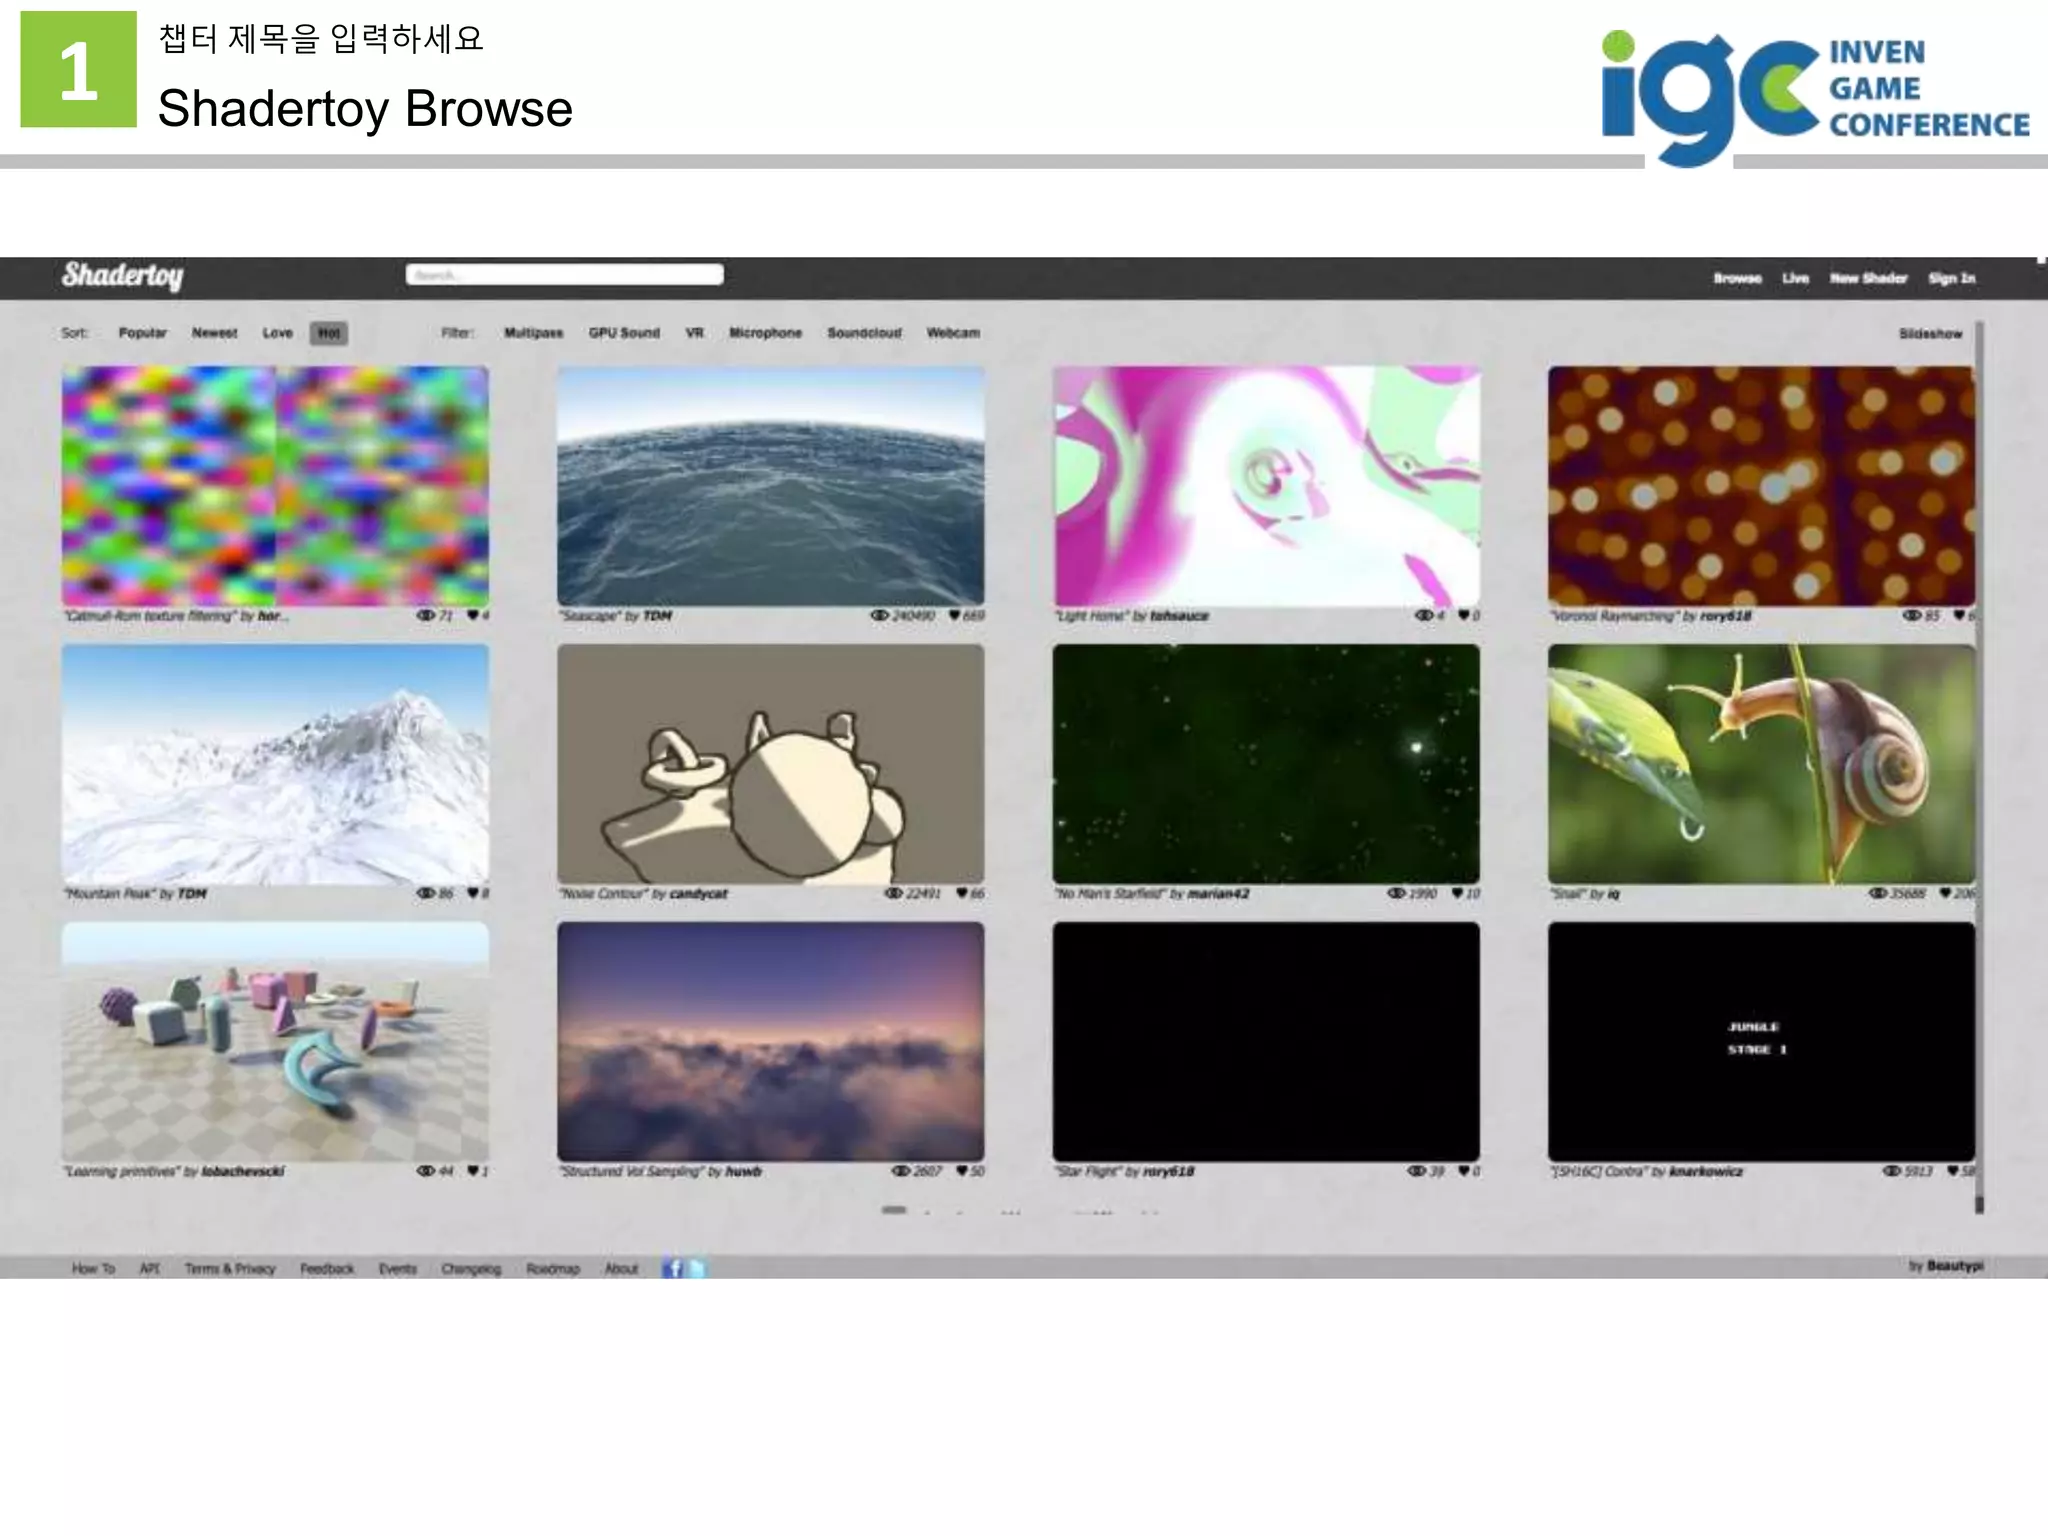
Task: Click author huwb under Structured Vol Sampling
Action: pos(743,1171)
